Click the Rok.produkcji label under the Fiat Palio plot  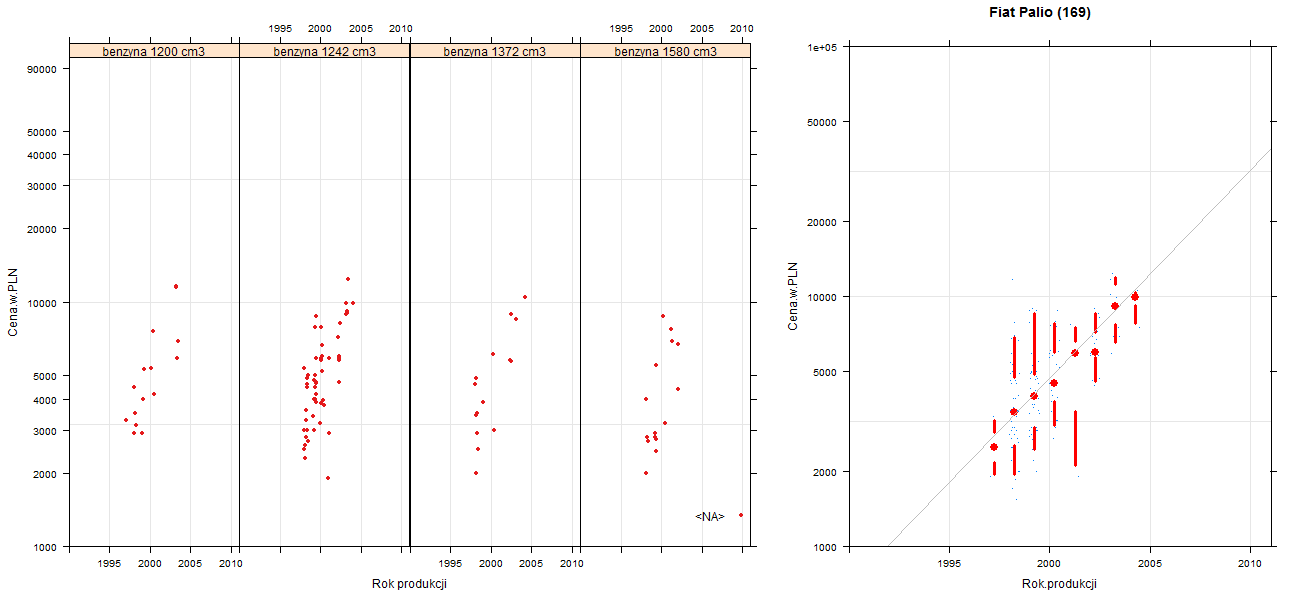click(x=1060, y=583)
